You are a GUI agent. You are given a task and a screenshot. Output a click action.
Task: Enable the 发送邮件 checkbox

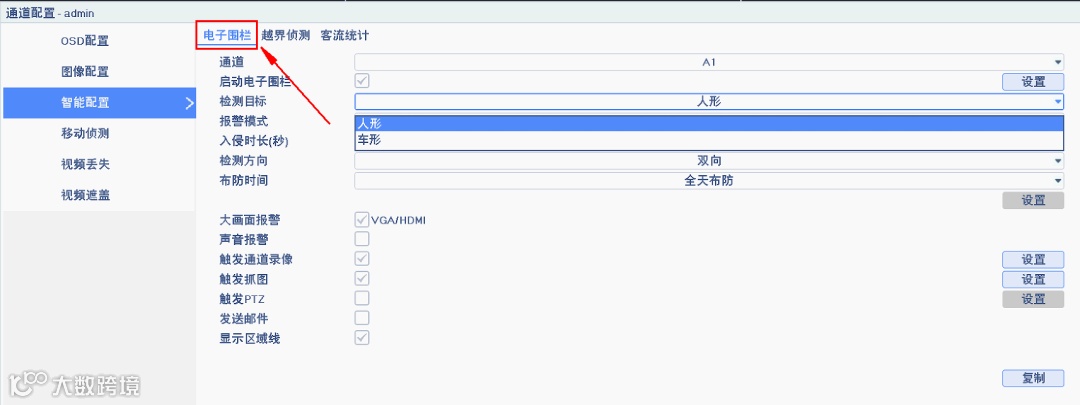[x=362, y=318]
